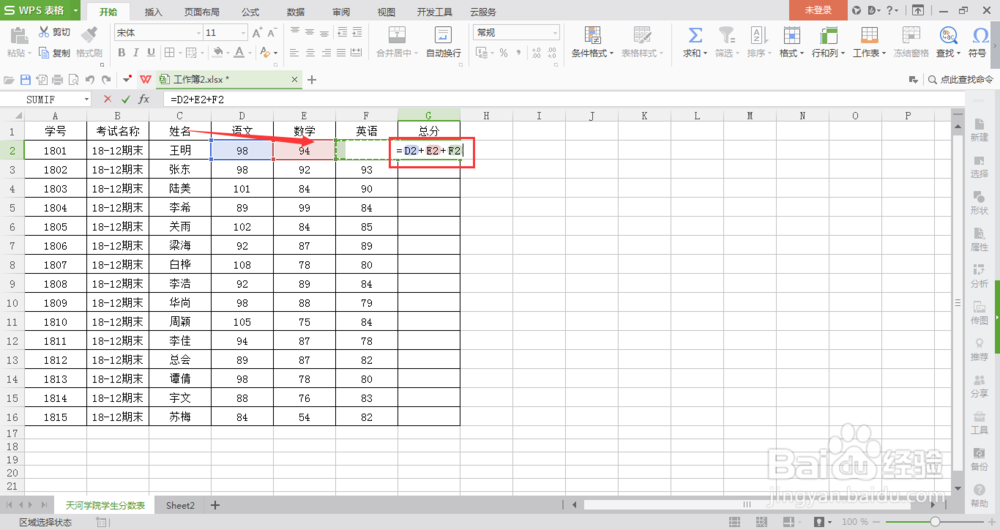This screenshot has width=1000, height=530.
Task: Expand the Name Box dropdown showing SUMIF
Action: pyautogui.click(x=87, y=99)
